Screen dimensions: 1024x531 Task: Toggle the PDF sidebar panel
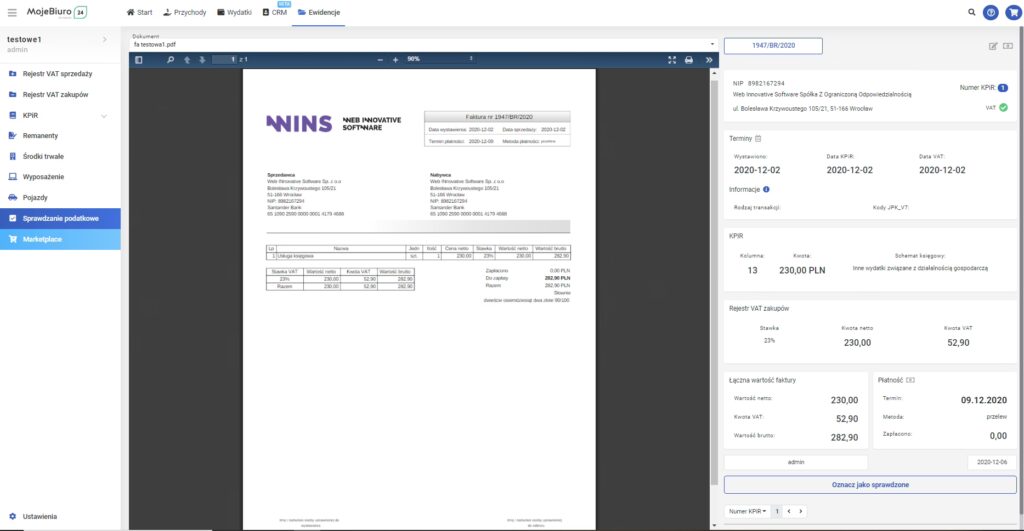click(139, 60)
